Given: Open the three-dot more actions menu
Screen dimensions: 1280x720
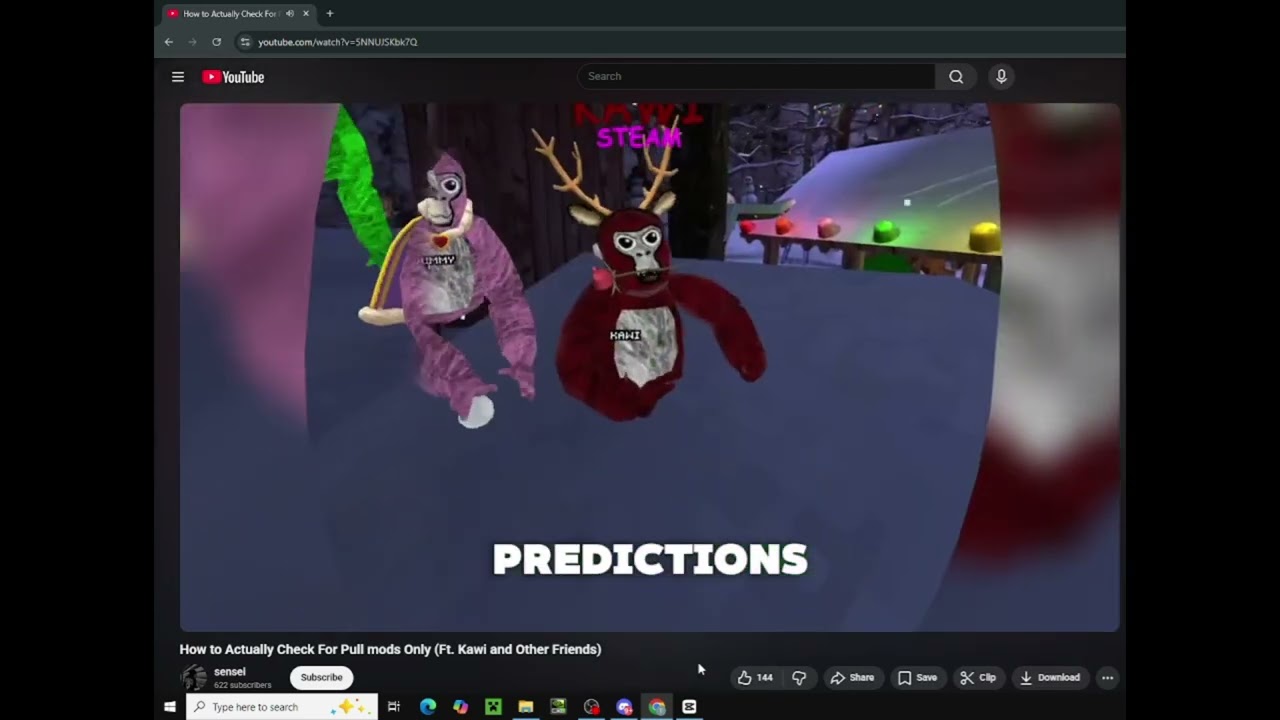Looking at the screenshot, I should click(1107, 678).
